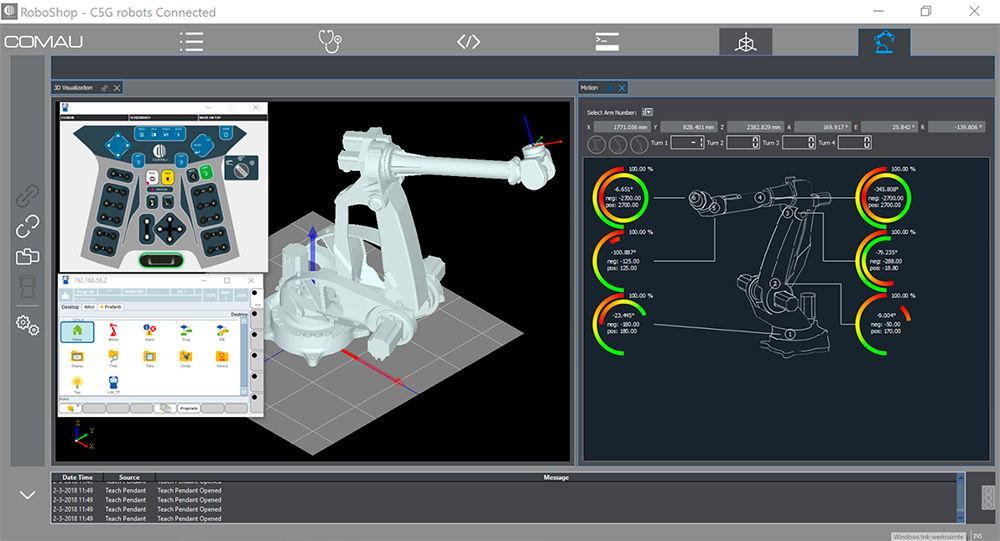The image size is (1000, 541).
Task: Adjust the Turn 2 stepper
Action: pyautogui.click(x=743, y=143)
